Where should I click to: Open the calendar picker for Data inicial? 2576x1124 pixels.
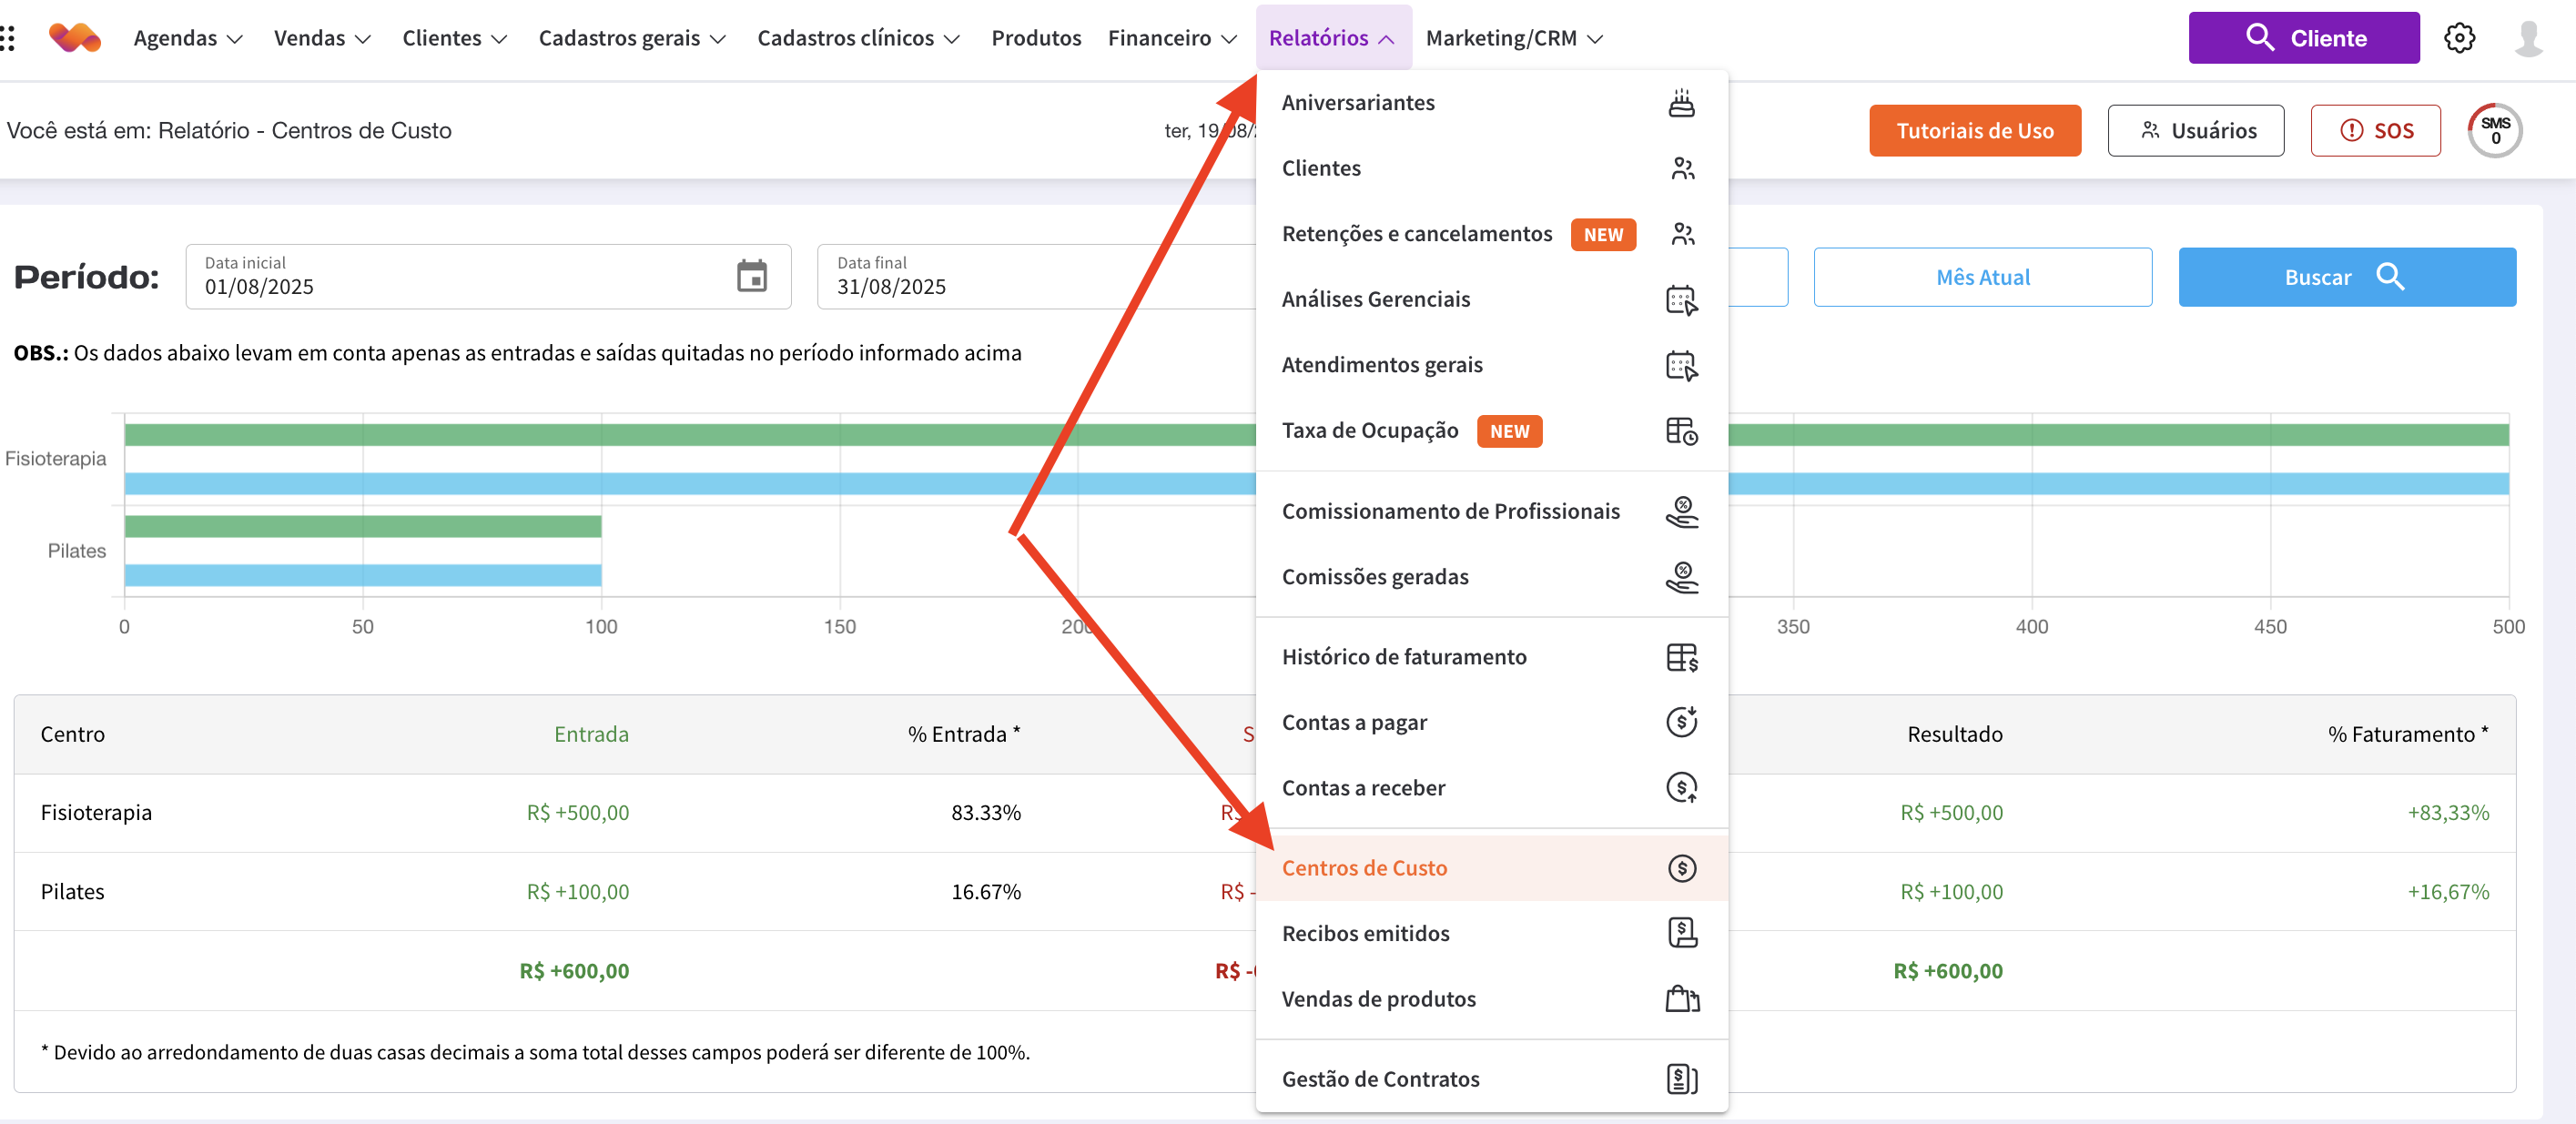click(x=751, y=276)
